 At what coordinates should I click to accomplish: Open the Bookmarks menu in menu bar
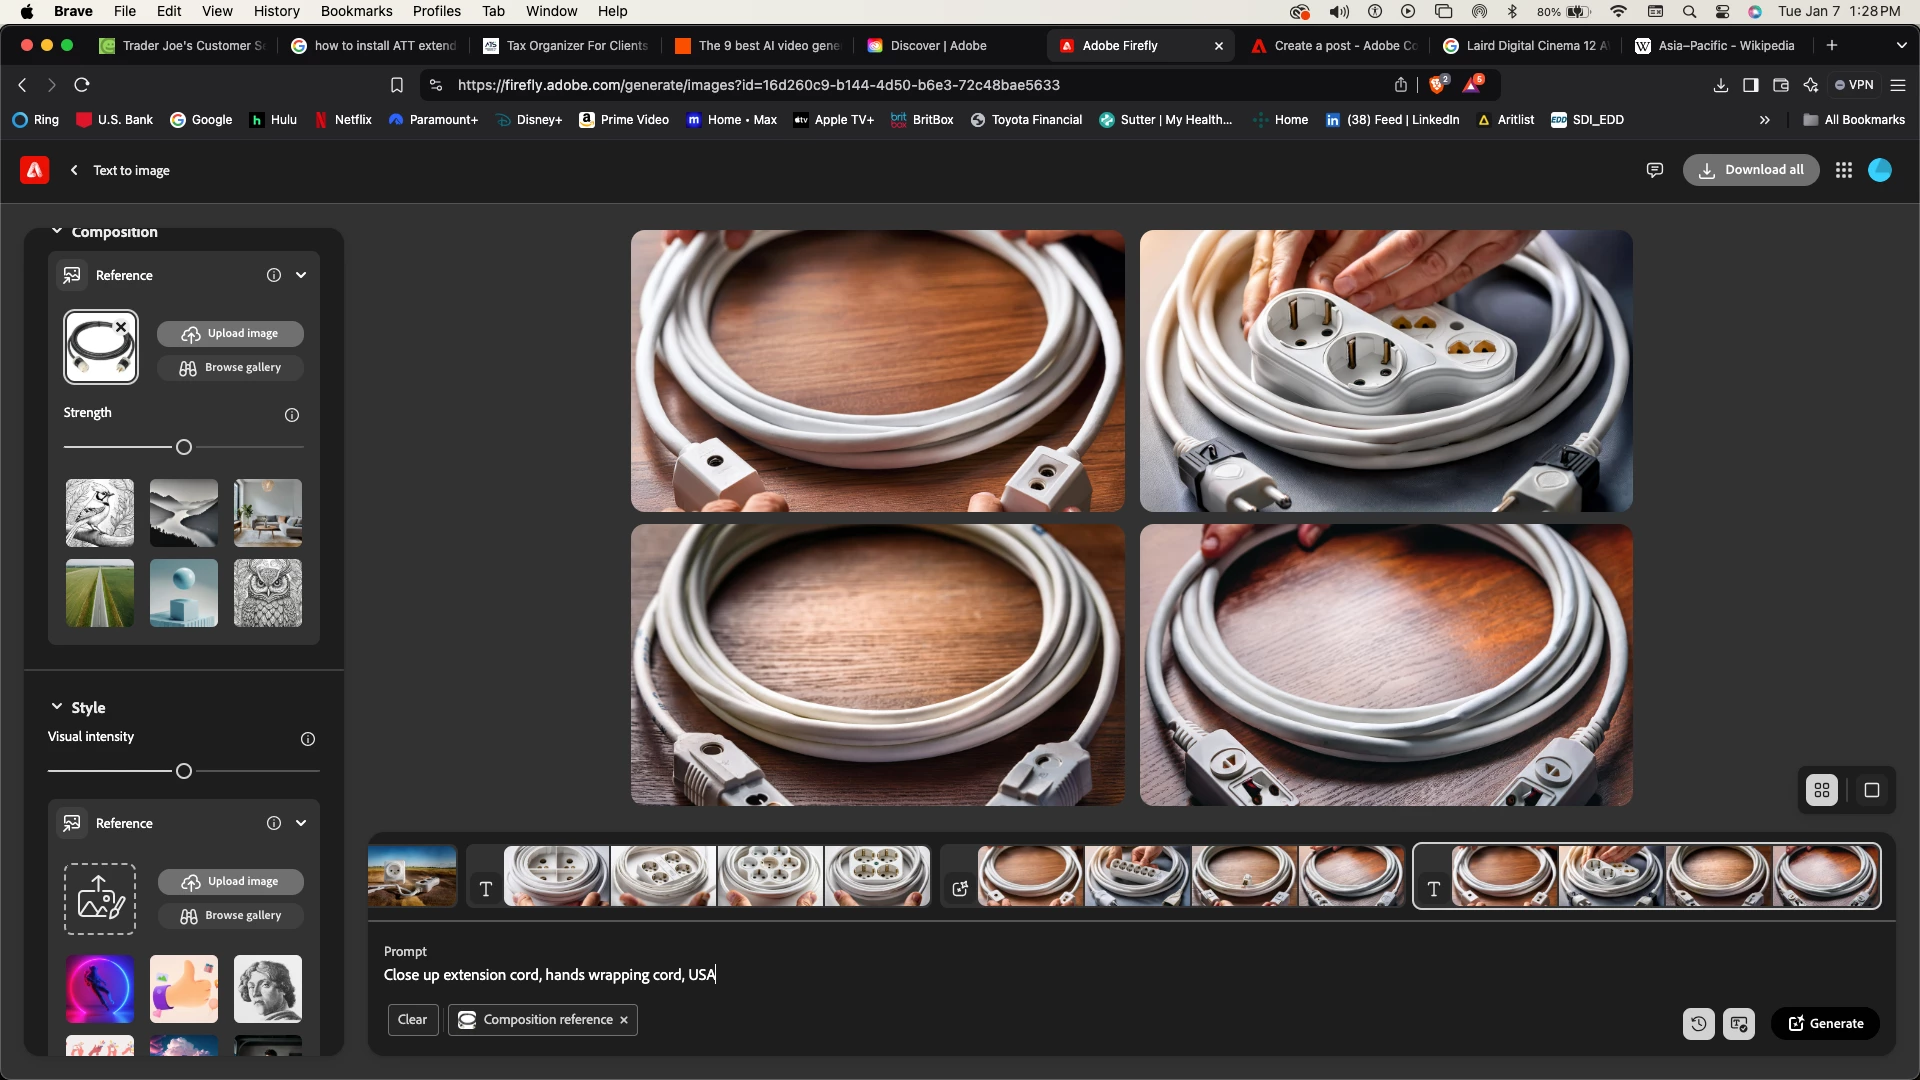[x=356, y=11]
